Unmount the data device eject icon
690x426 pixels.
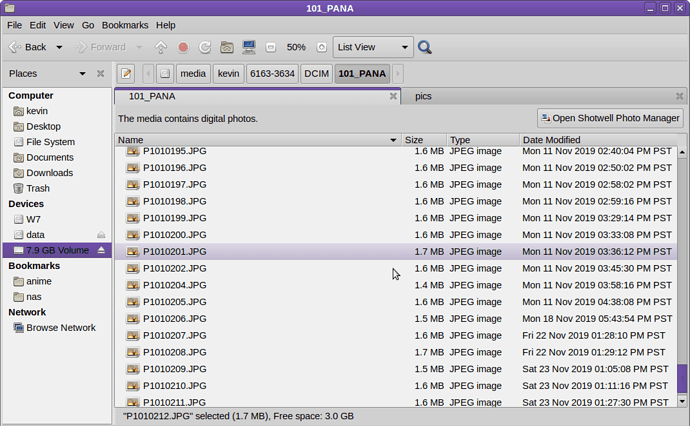pos(101,235)
